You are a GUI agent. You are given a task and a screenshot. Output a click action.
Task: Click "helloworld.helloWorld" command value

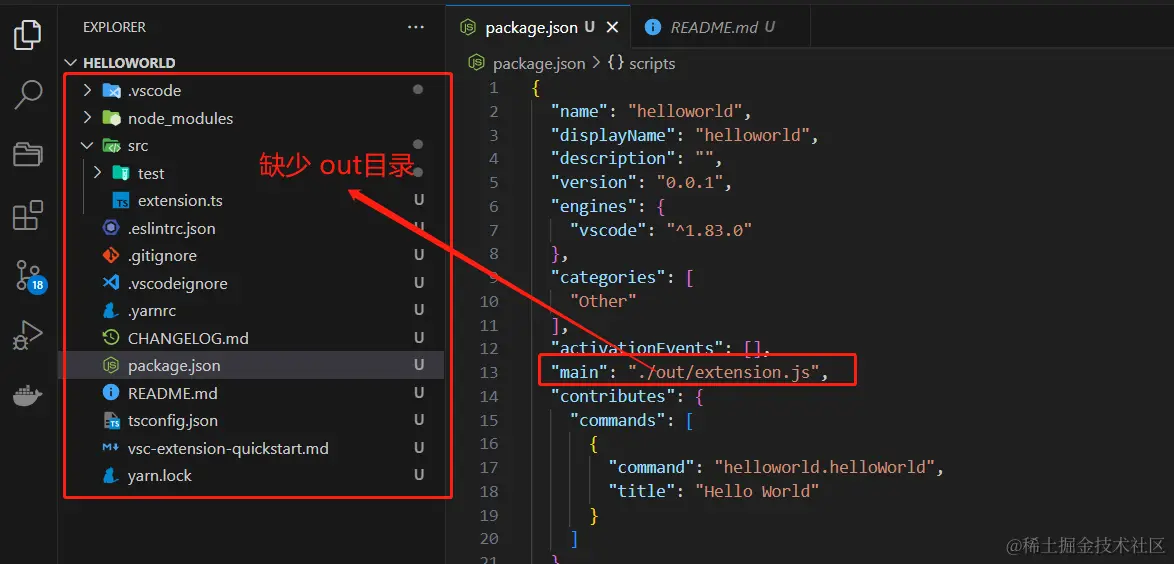tap(825, 467)
